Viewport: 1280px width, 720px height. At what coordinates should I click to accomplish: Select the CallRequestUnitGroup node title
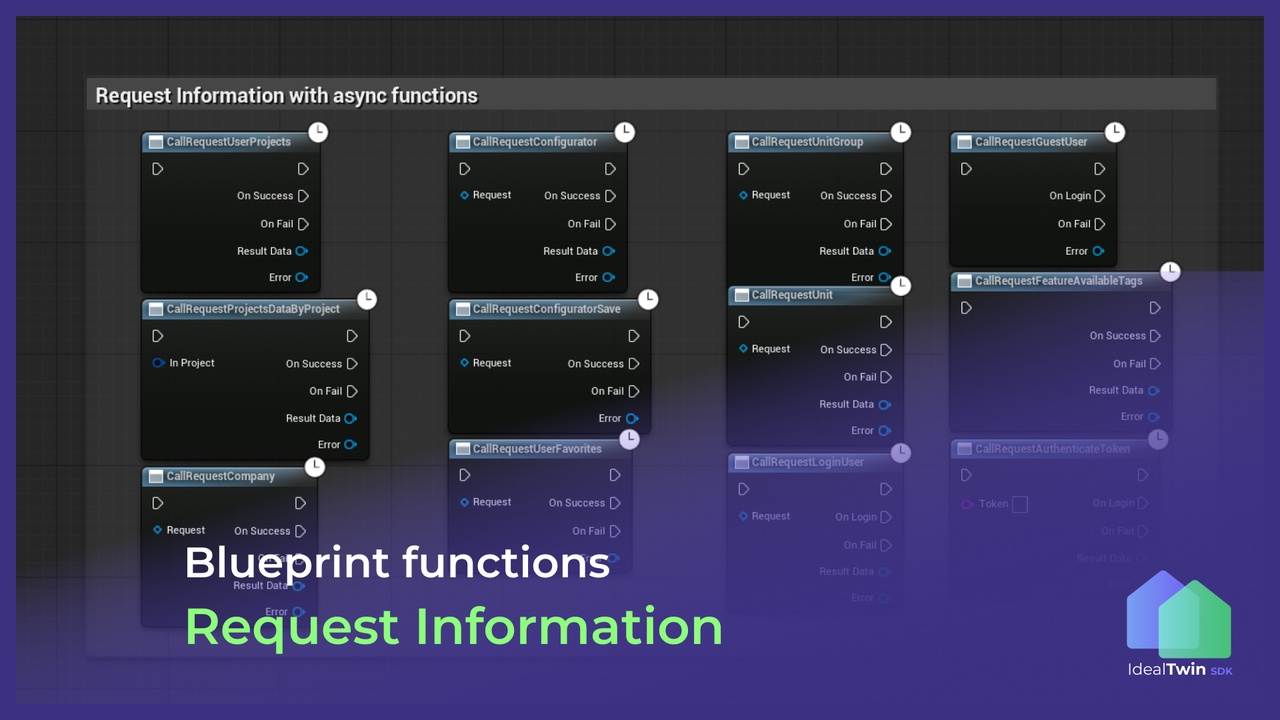click(807, 142)
